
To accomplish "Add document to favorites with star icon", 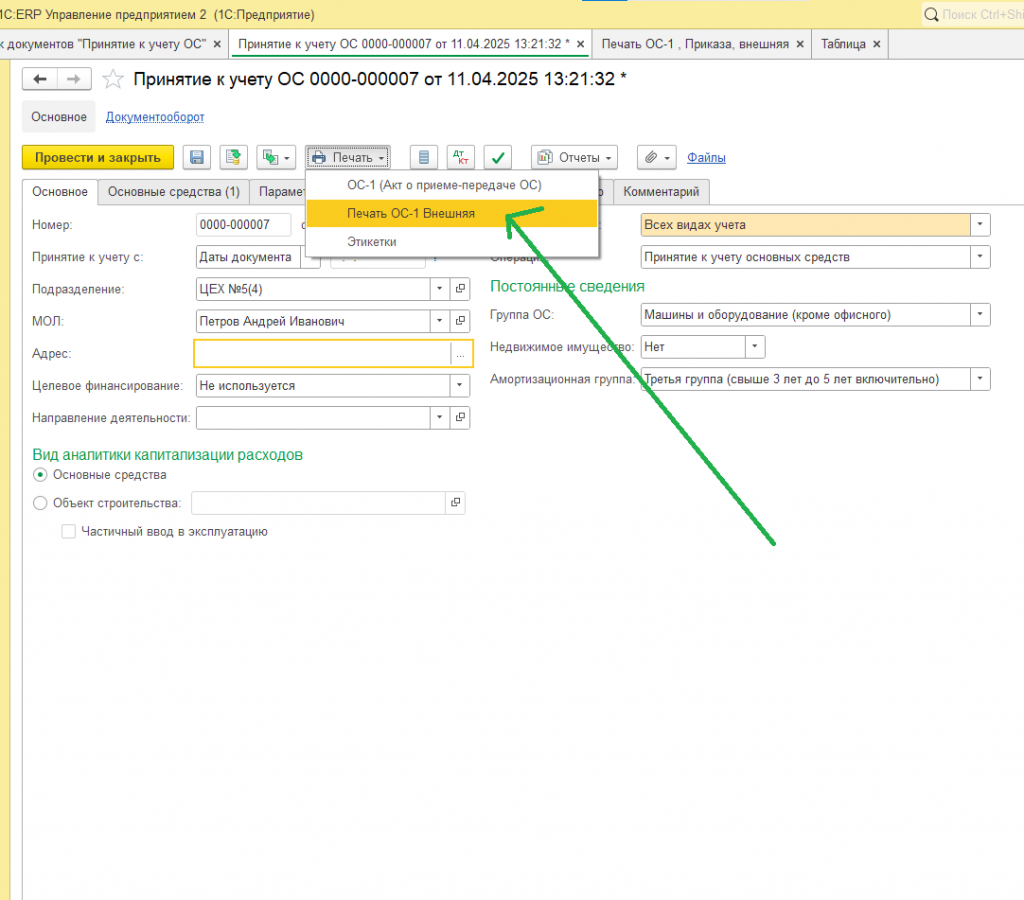I will 113,79.
